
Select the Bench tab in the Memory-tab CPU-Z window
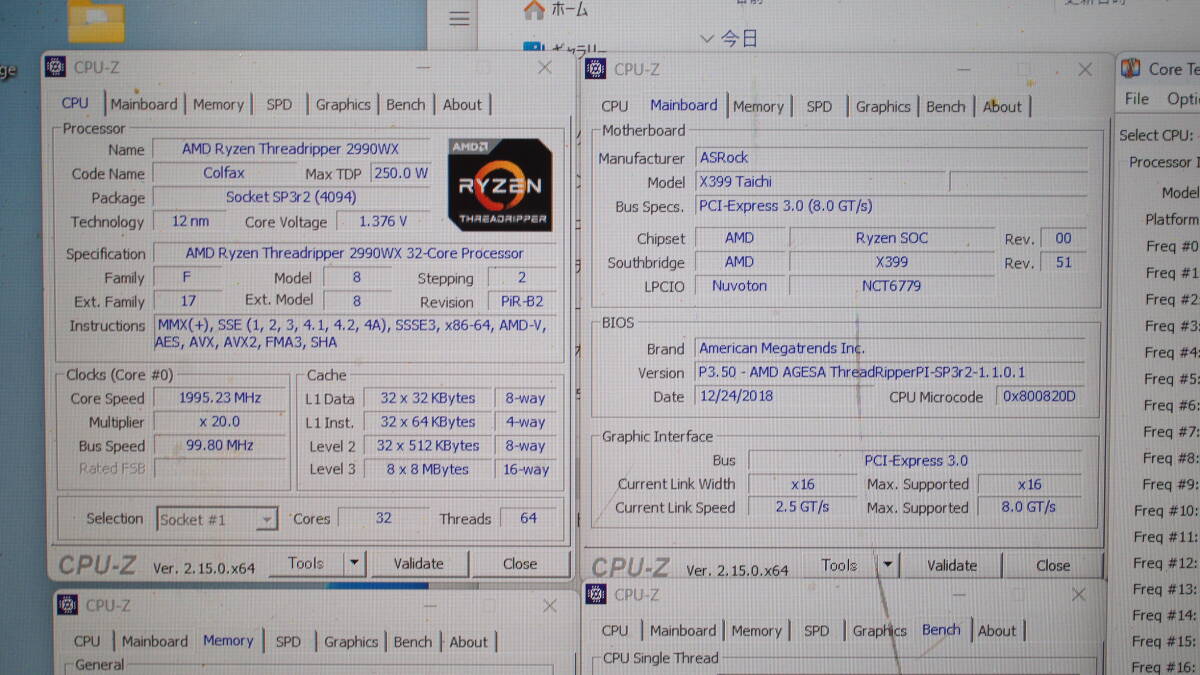coord(413,641)
